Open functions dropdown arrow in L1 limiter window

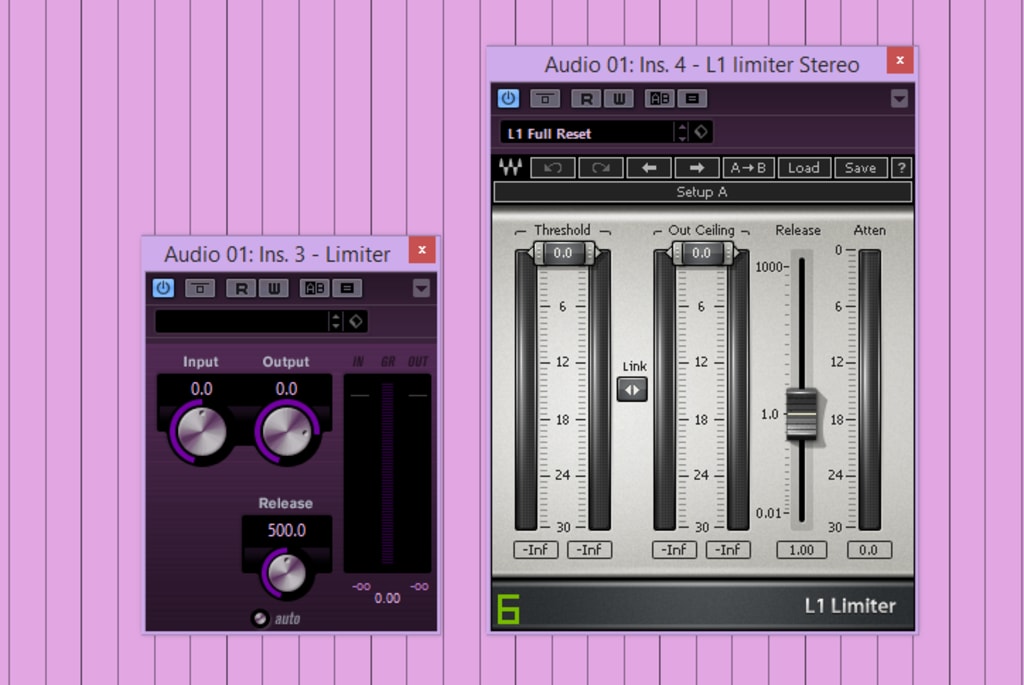[x=899, y=99]
